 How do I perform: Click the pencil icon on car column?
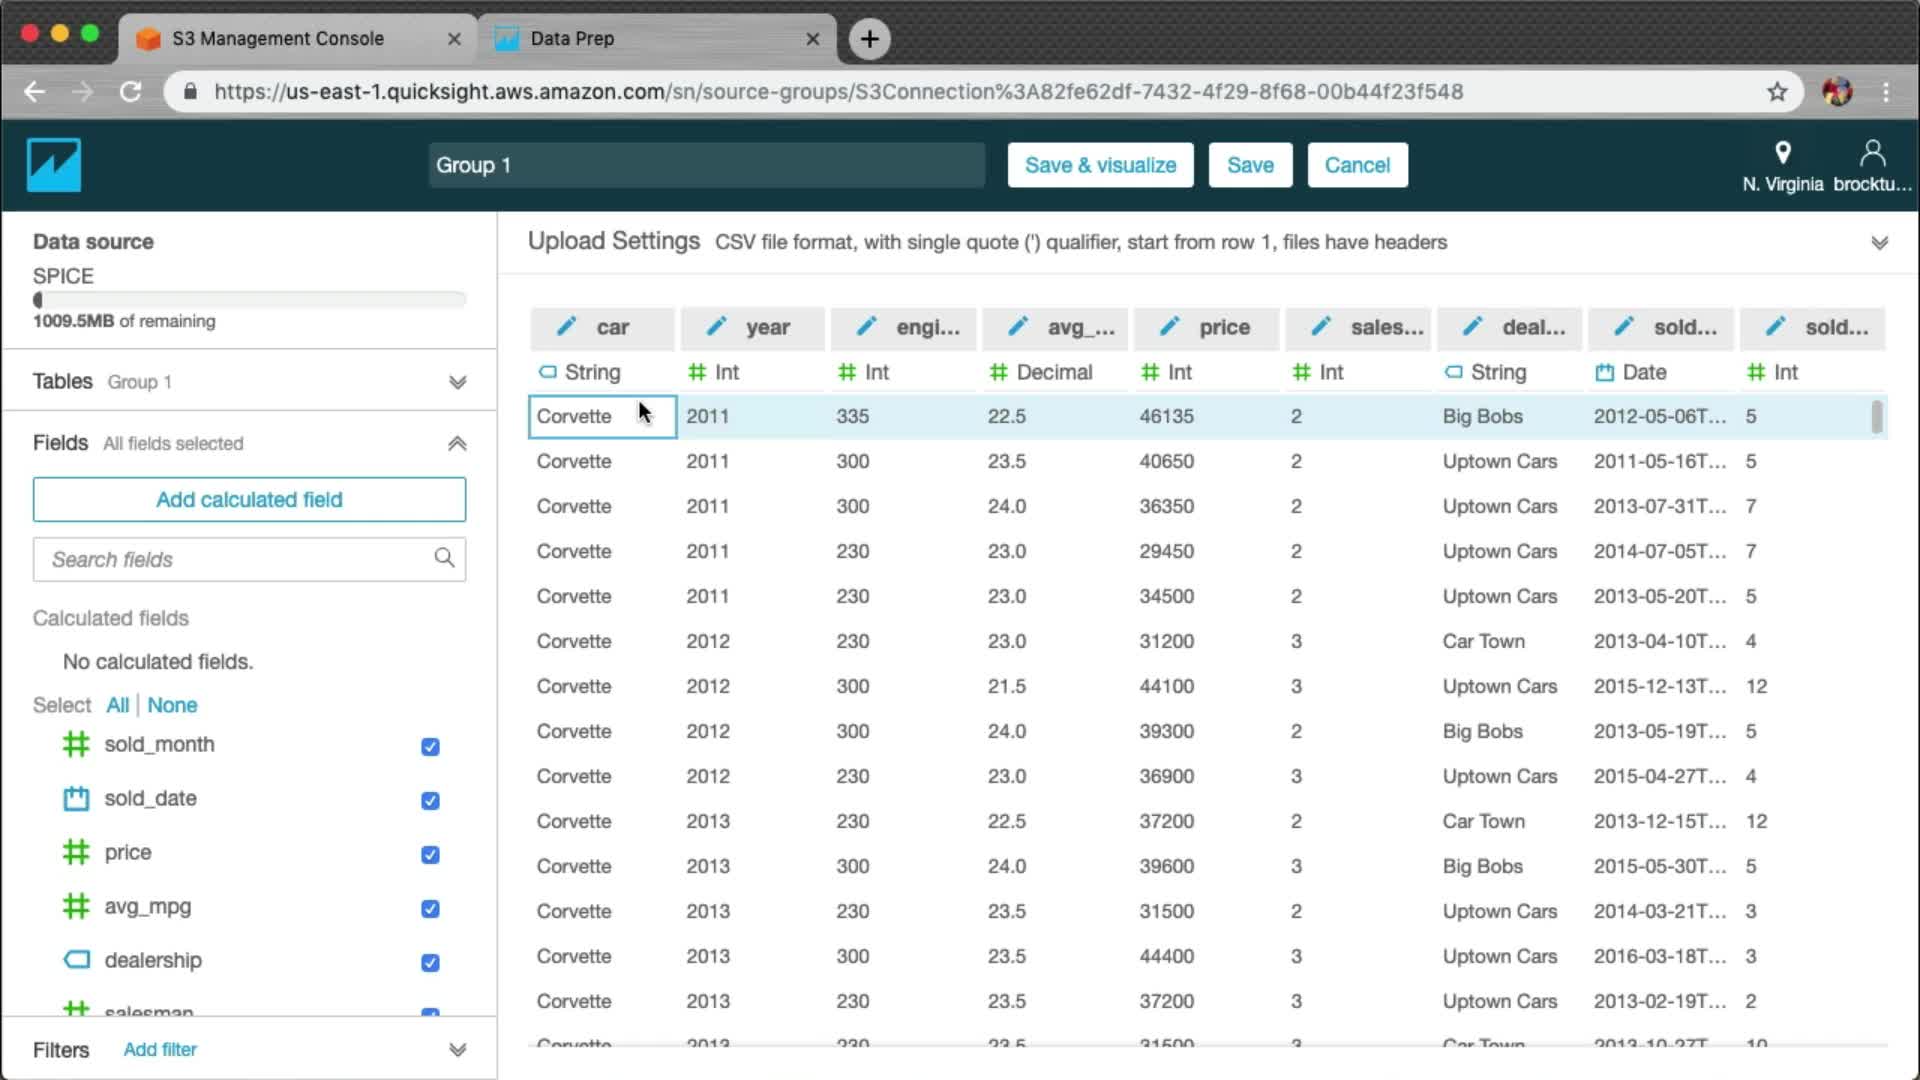click(567, 327)
